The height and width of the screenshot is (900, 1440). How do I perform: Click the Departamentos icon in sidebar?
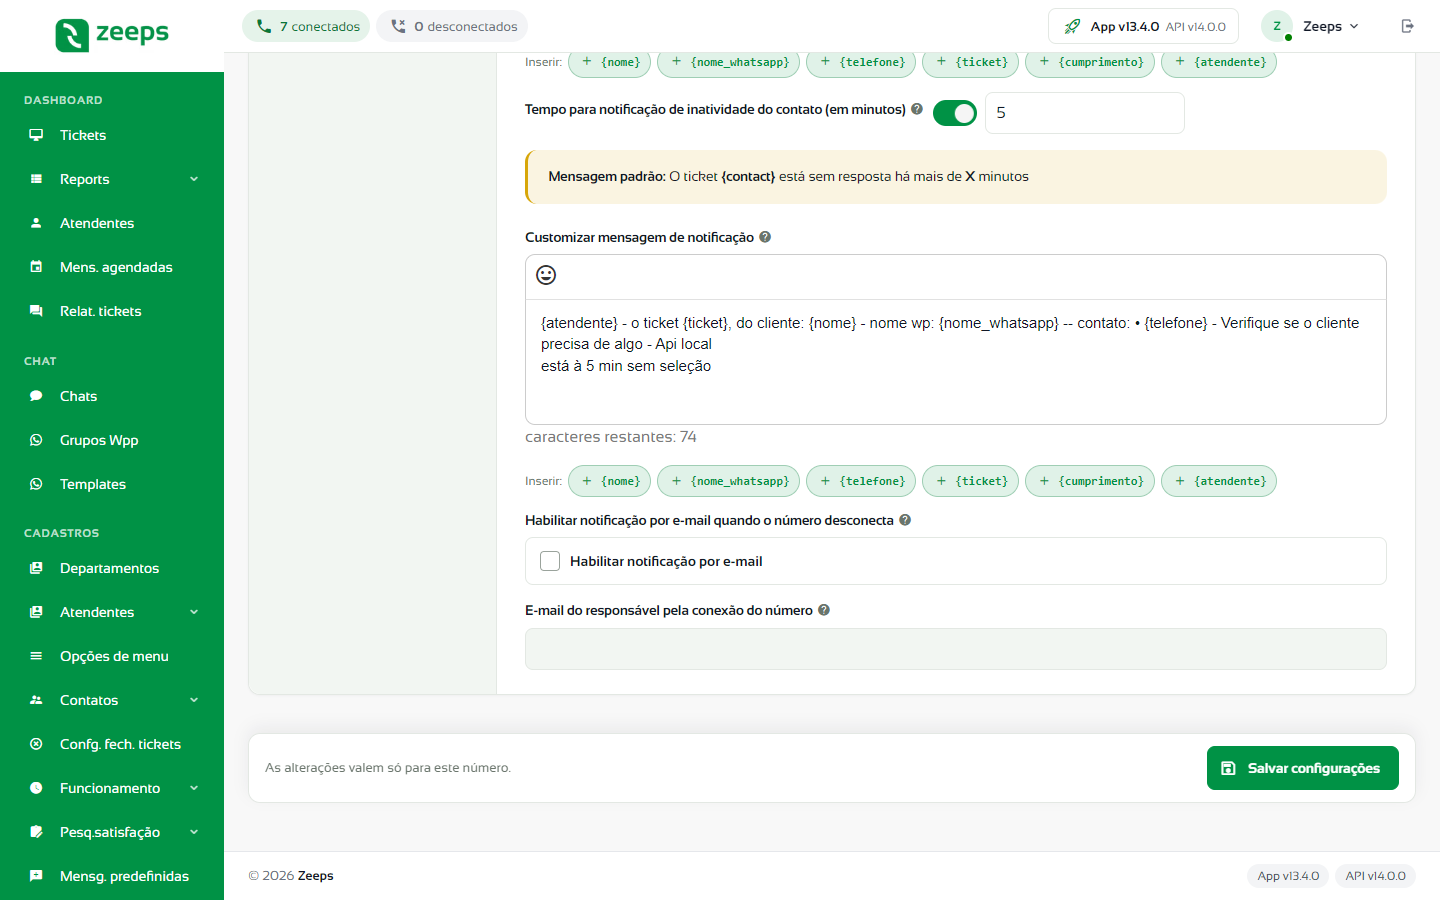(36, 568)
